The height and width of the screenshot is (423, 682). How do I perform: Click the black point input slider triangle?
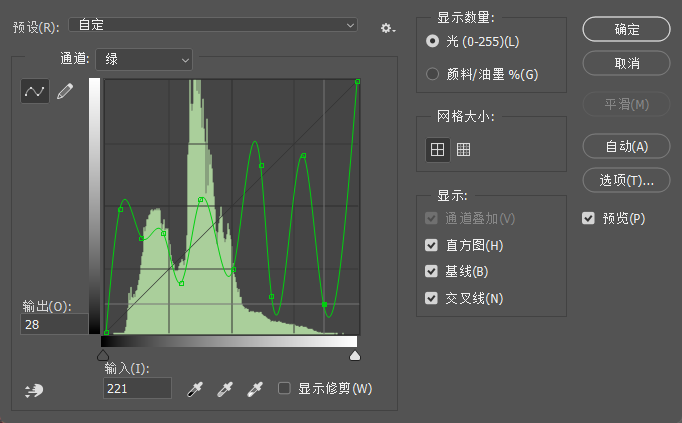coord(103,355)
